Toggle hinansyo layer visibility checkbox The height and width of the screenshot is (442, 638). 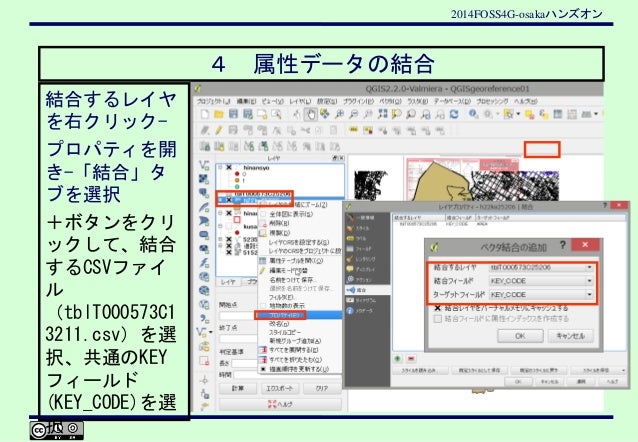228,167
